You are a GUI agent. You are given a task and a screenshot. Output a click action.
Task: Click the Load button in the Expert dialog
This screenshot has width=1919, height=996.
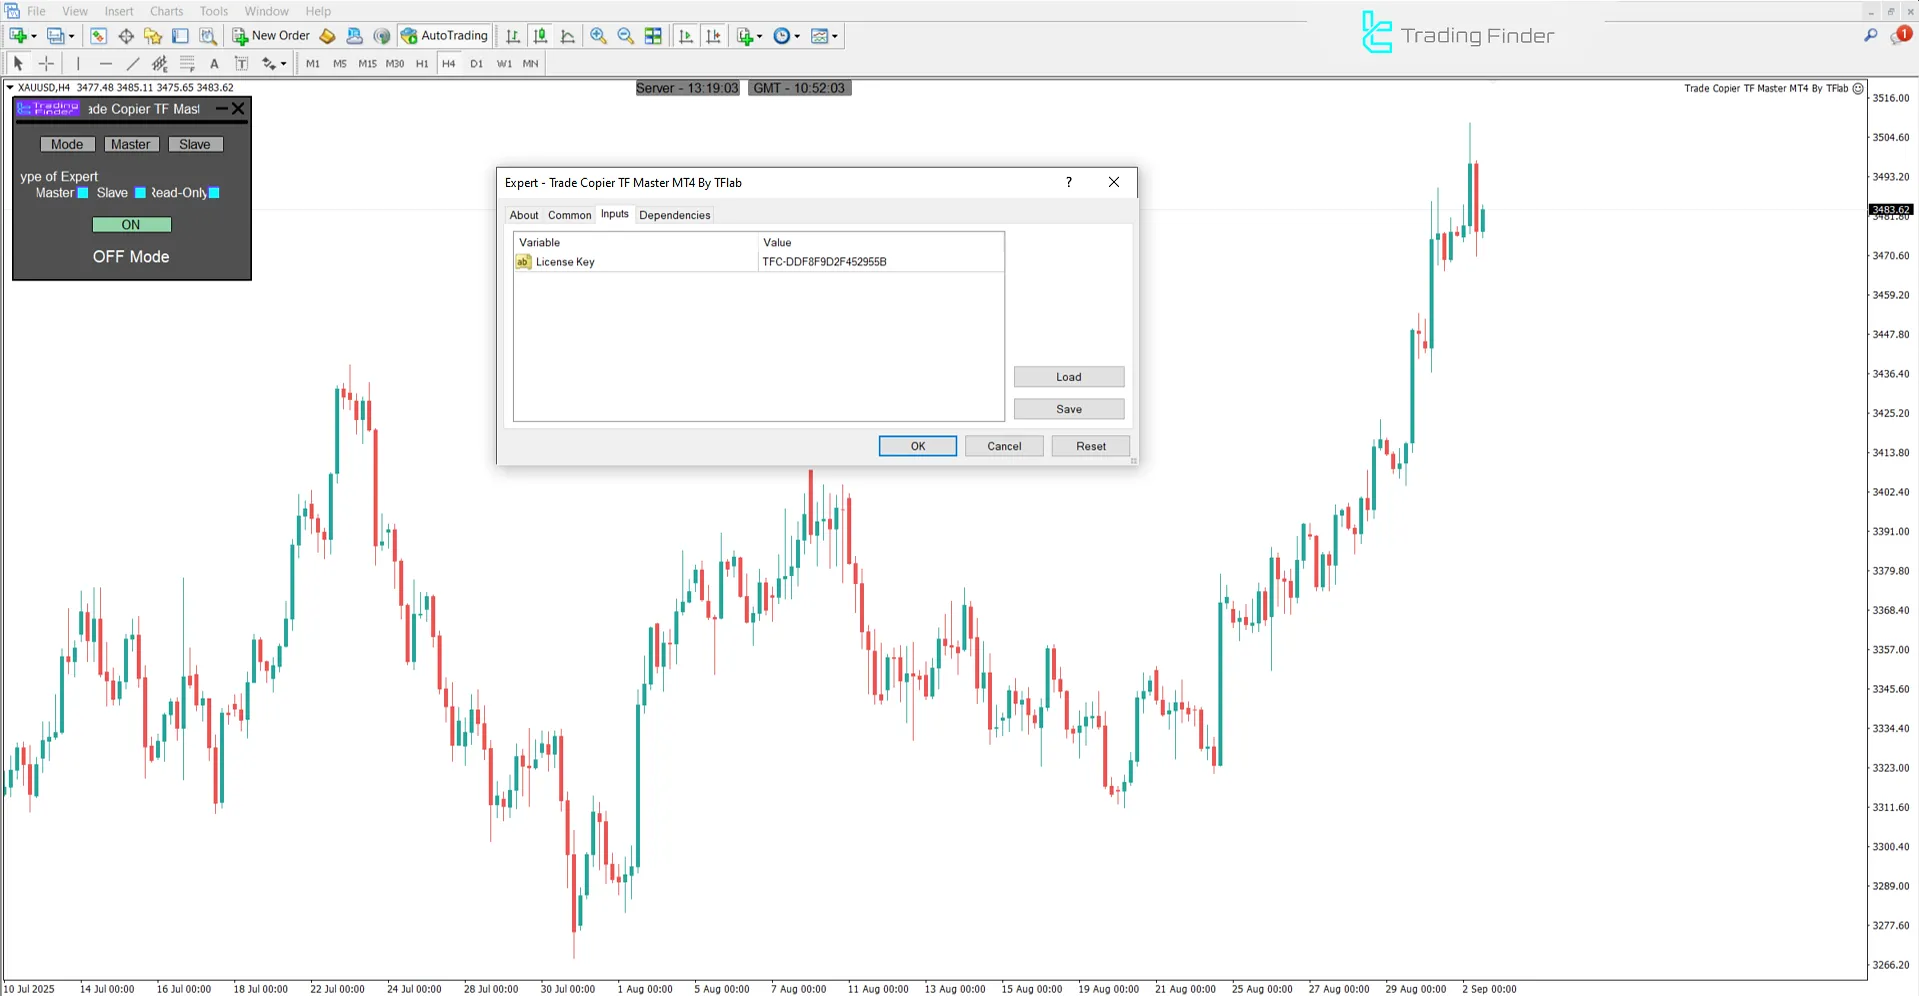[1068, 376]
